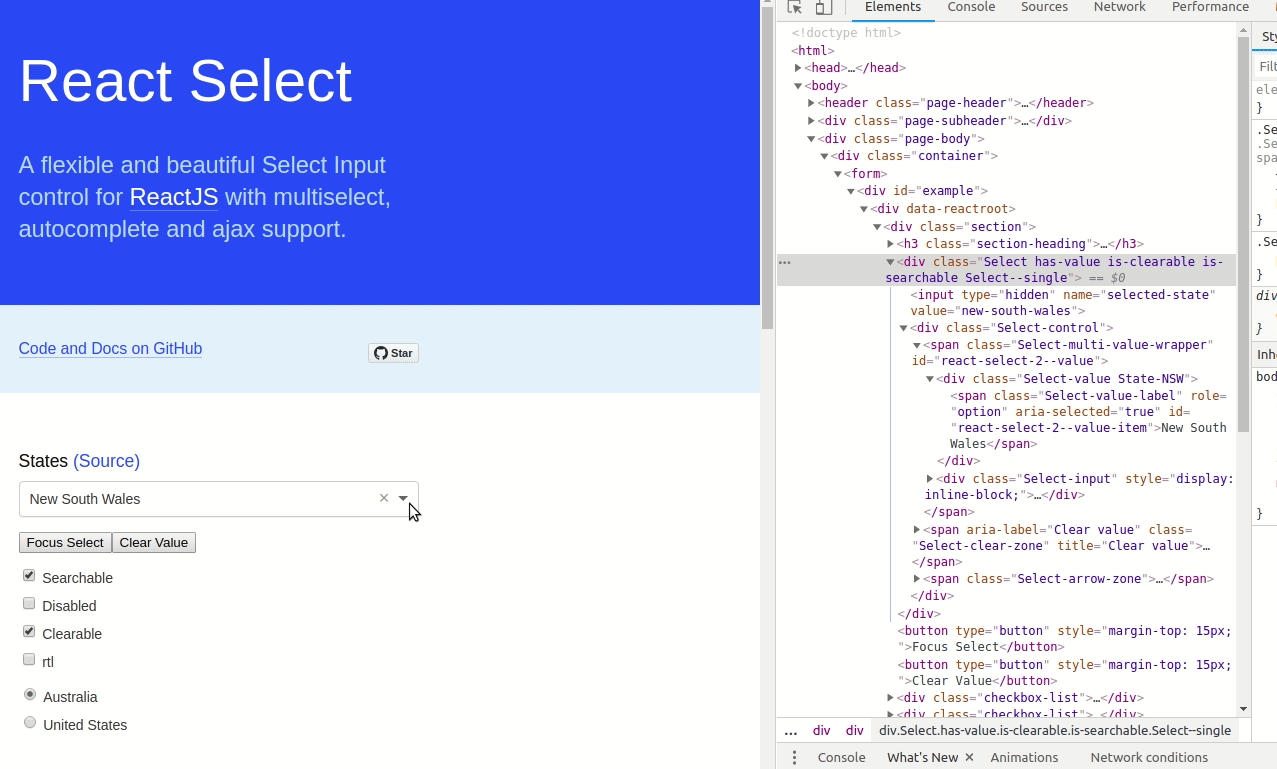This screenshot has width=1277, height=769.
Task: Open the DevTools drawer three-dot menu
Action: 795,757
